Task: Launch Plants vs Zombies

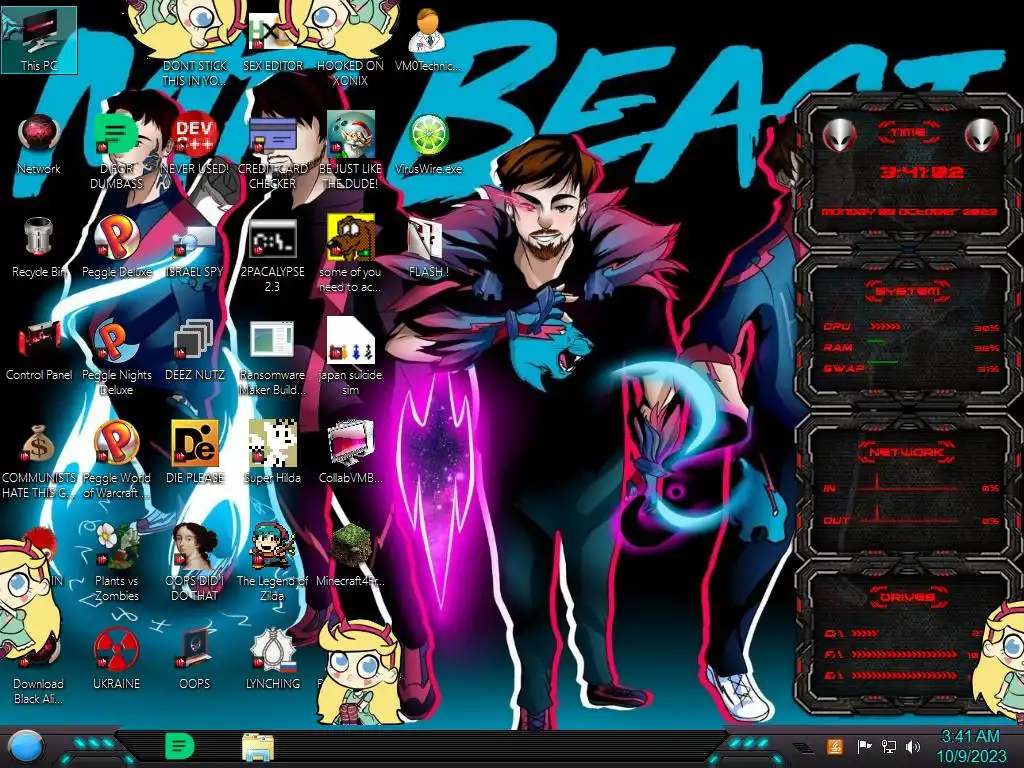Action: point(116,564)
